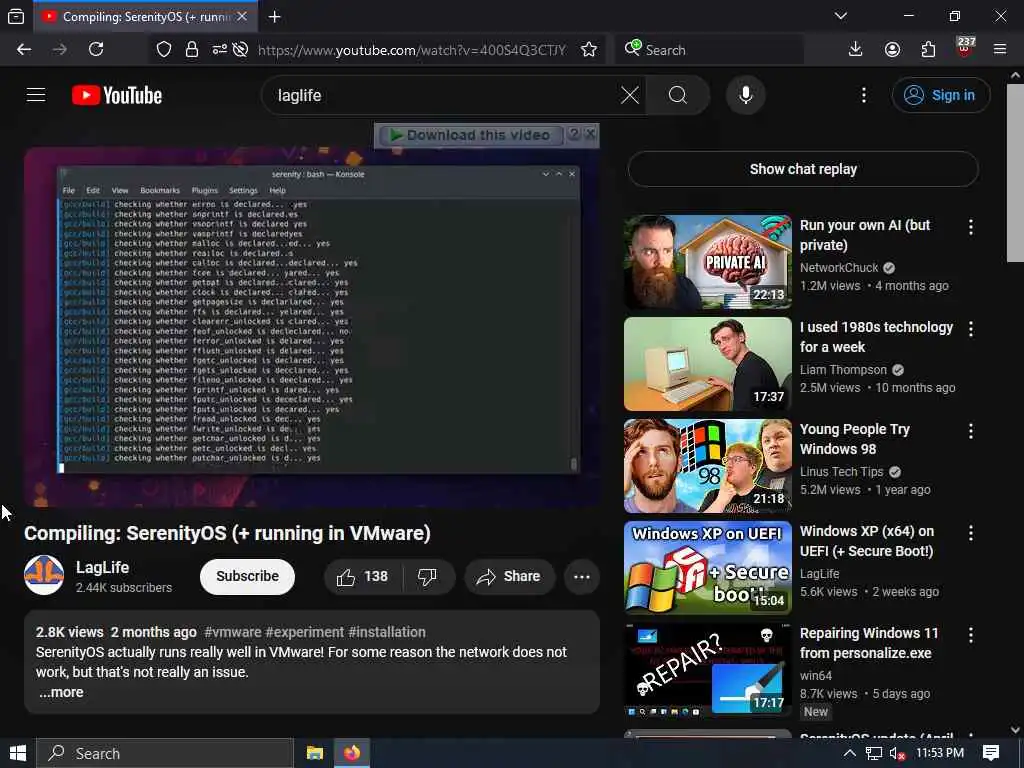This screenshot has height=768, width=1024.
Task: Open the extensions puzzle icon
Action: (x=928, y=50)
